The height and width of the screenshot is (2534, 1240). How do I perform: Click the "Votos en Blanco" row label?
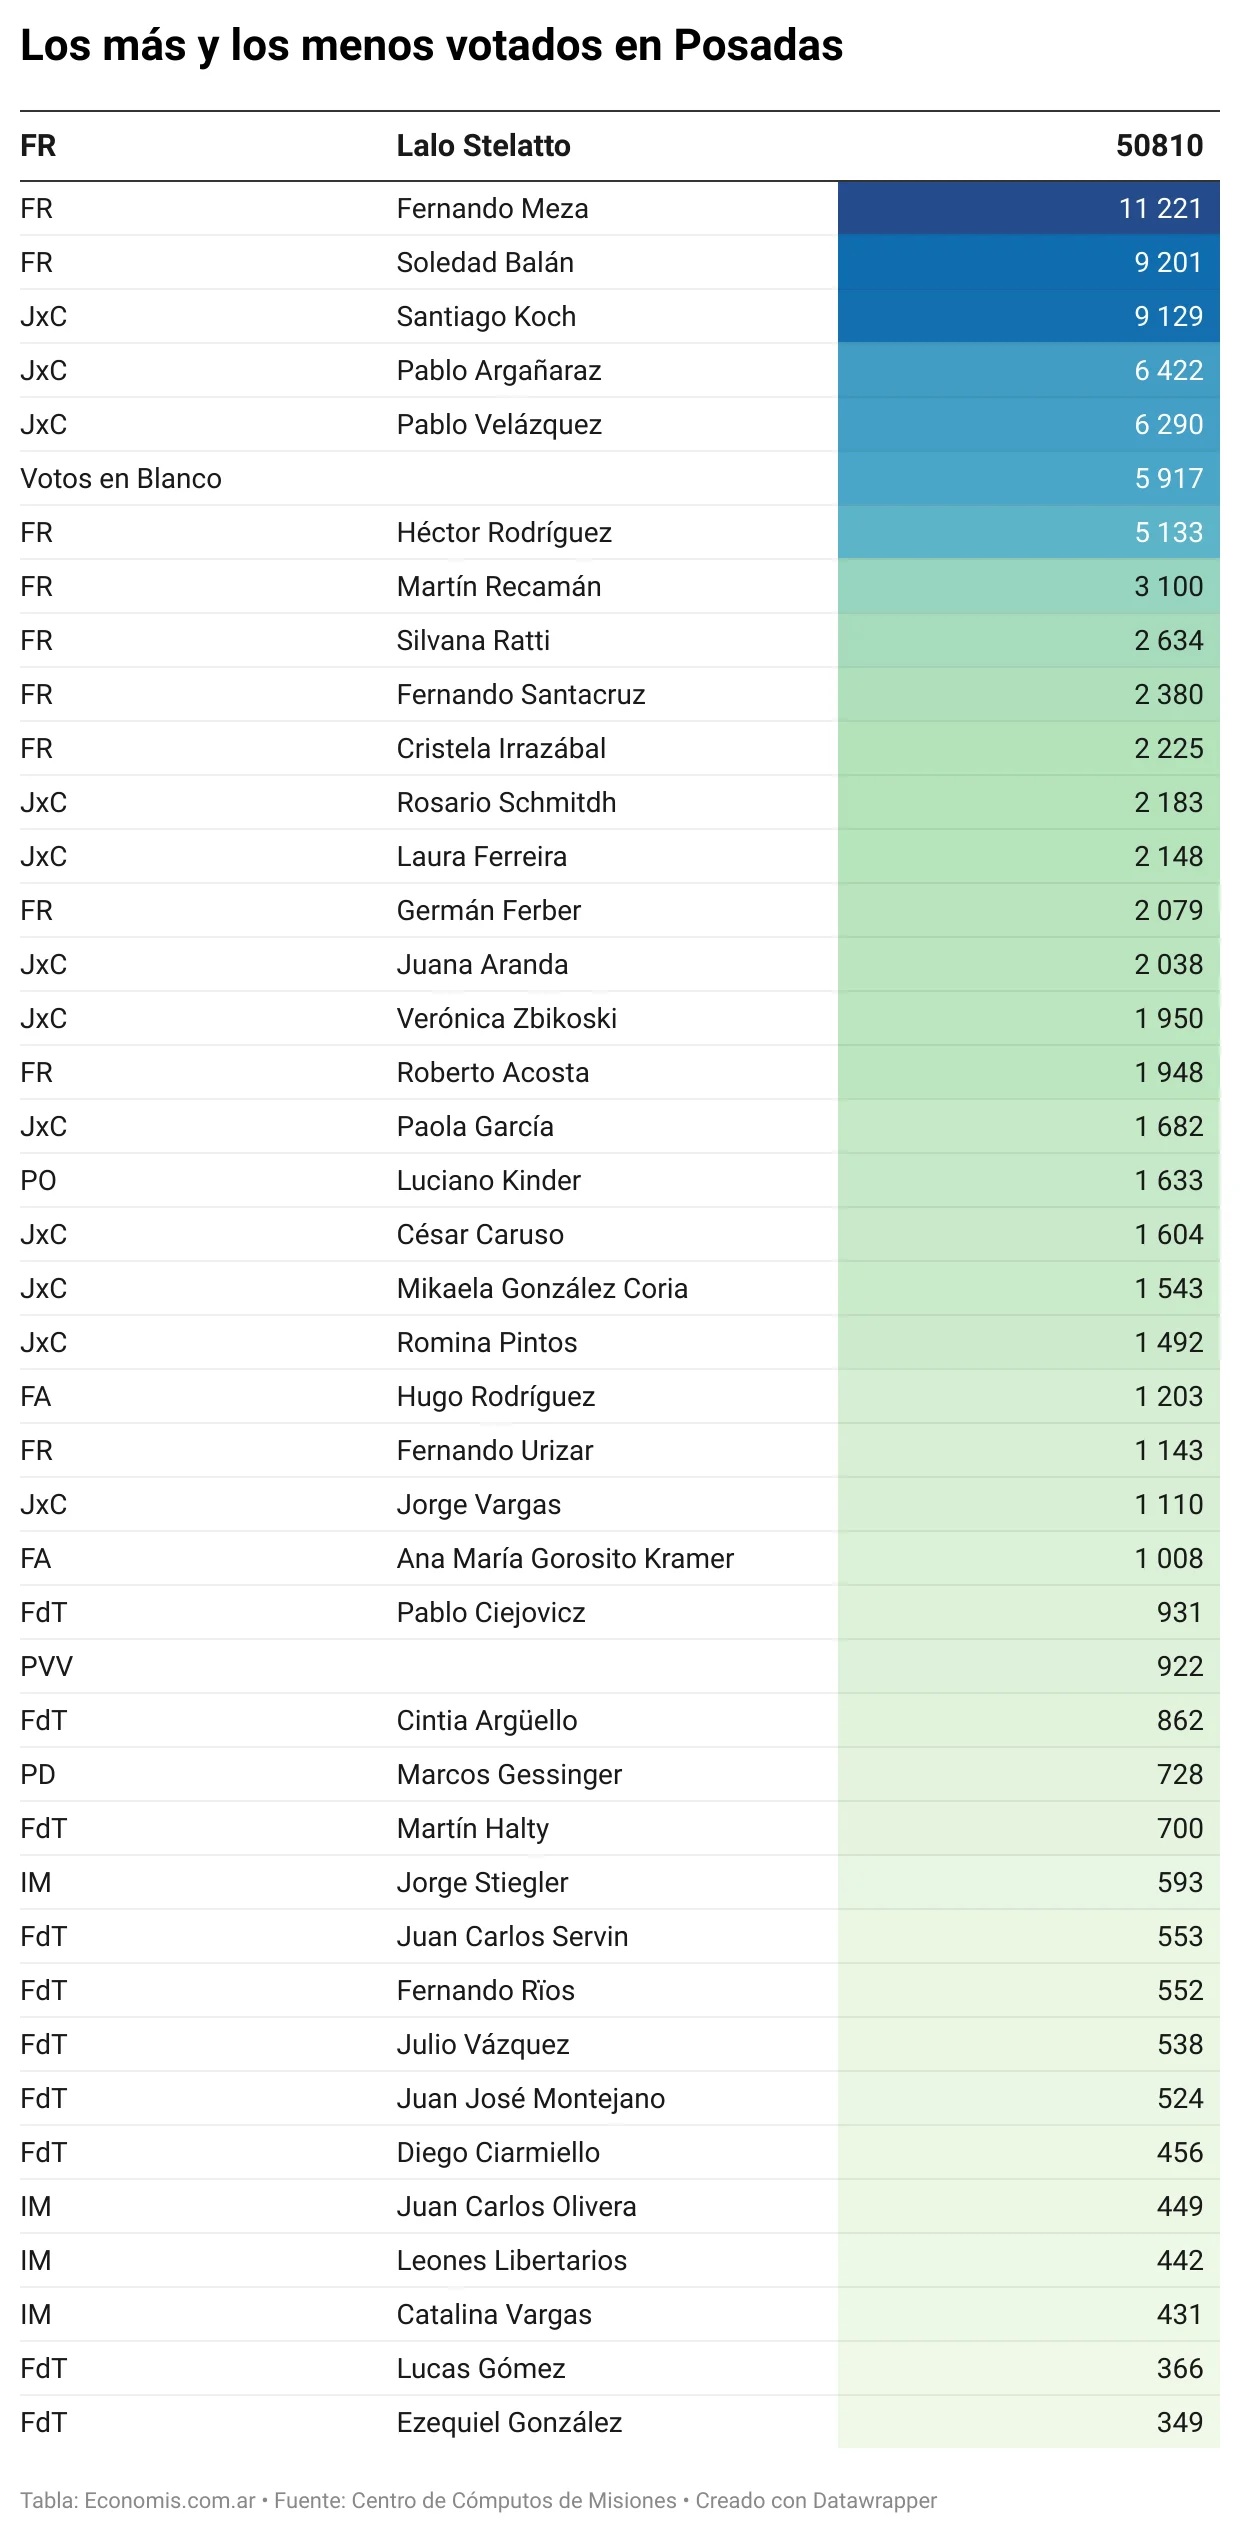pos(121,478)
